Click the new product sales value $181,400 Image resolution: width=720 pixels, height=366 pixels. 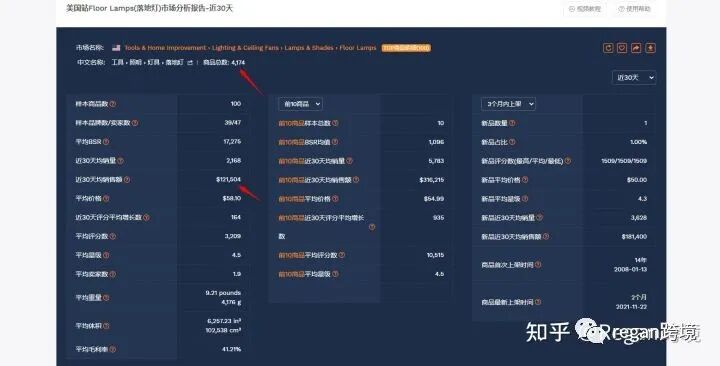[x=634, y=236]
